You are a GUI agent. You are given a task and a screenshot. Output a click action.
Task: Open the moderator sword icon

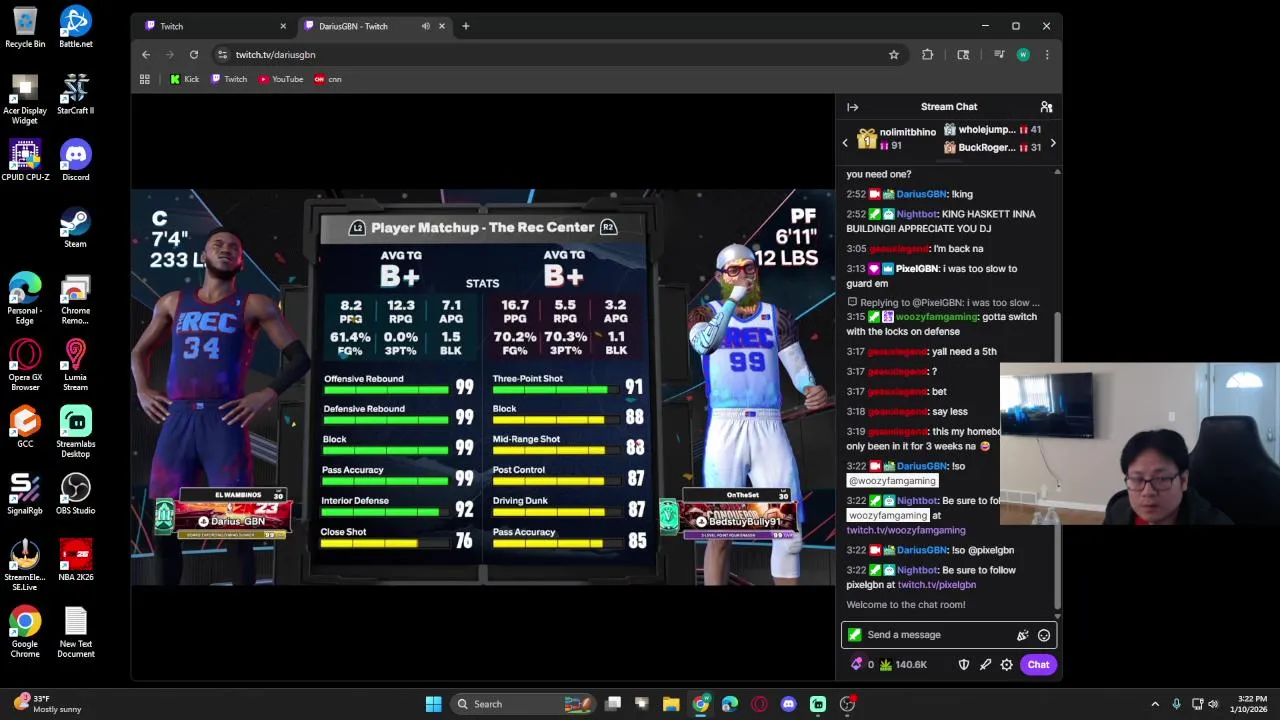coord(985,665)
